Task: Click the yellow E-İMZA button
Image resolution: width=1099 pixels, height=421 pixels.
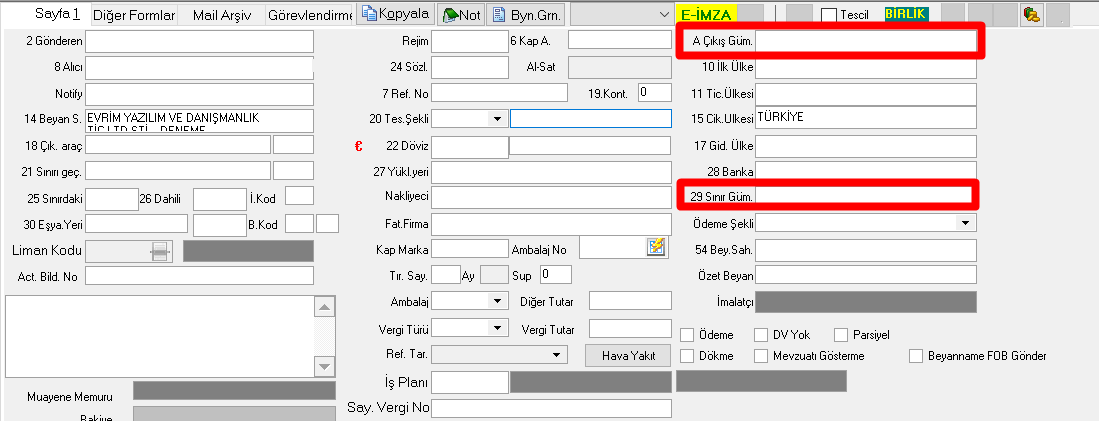Action: point(707,14)
